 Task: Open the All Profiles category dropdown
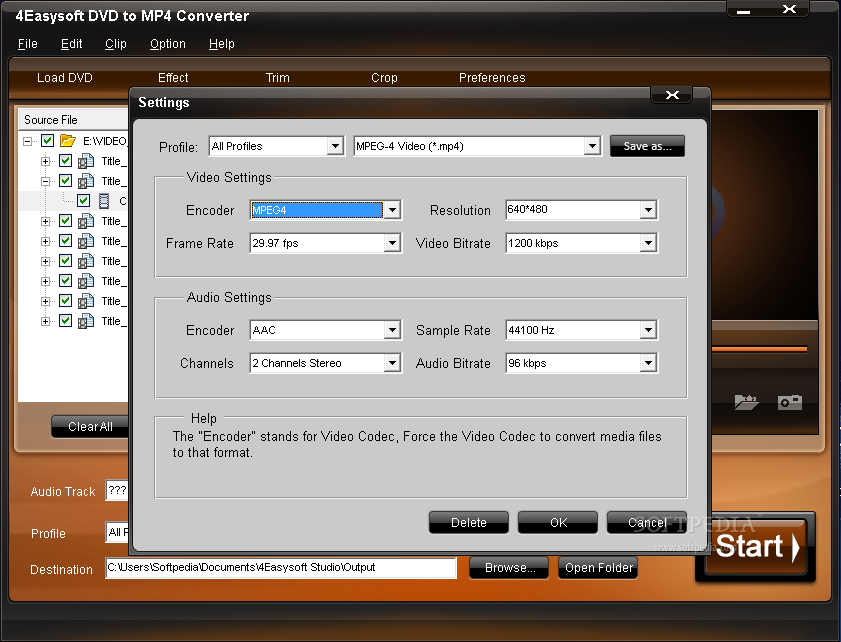tap(335, 146)
